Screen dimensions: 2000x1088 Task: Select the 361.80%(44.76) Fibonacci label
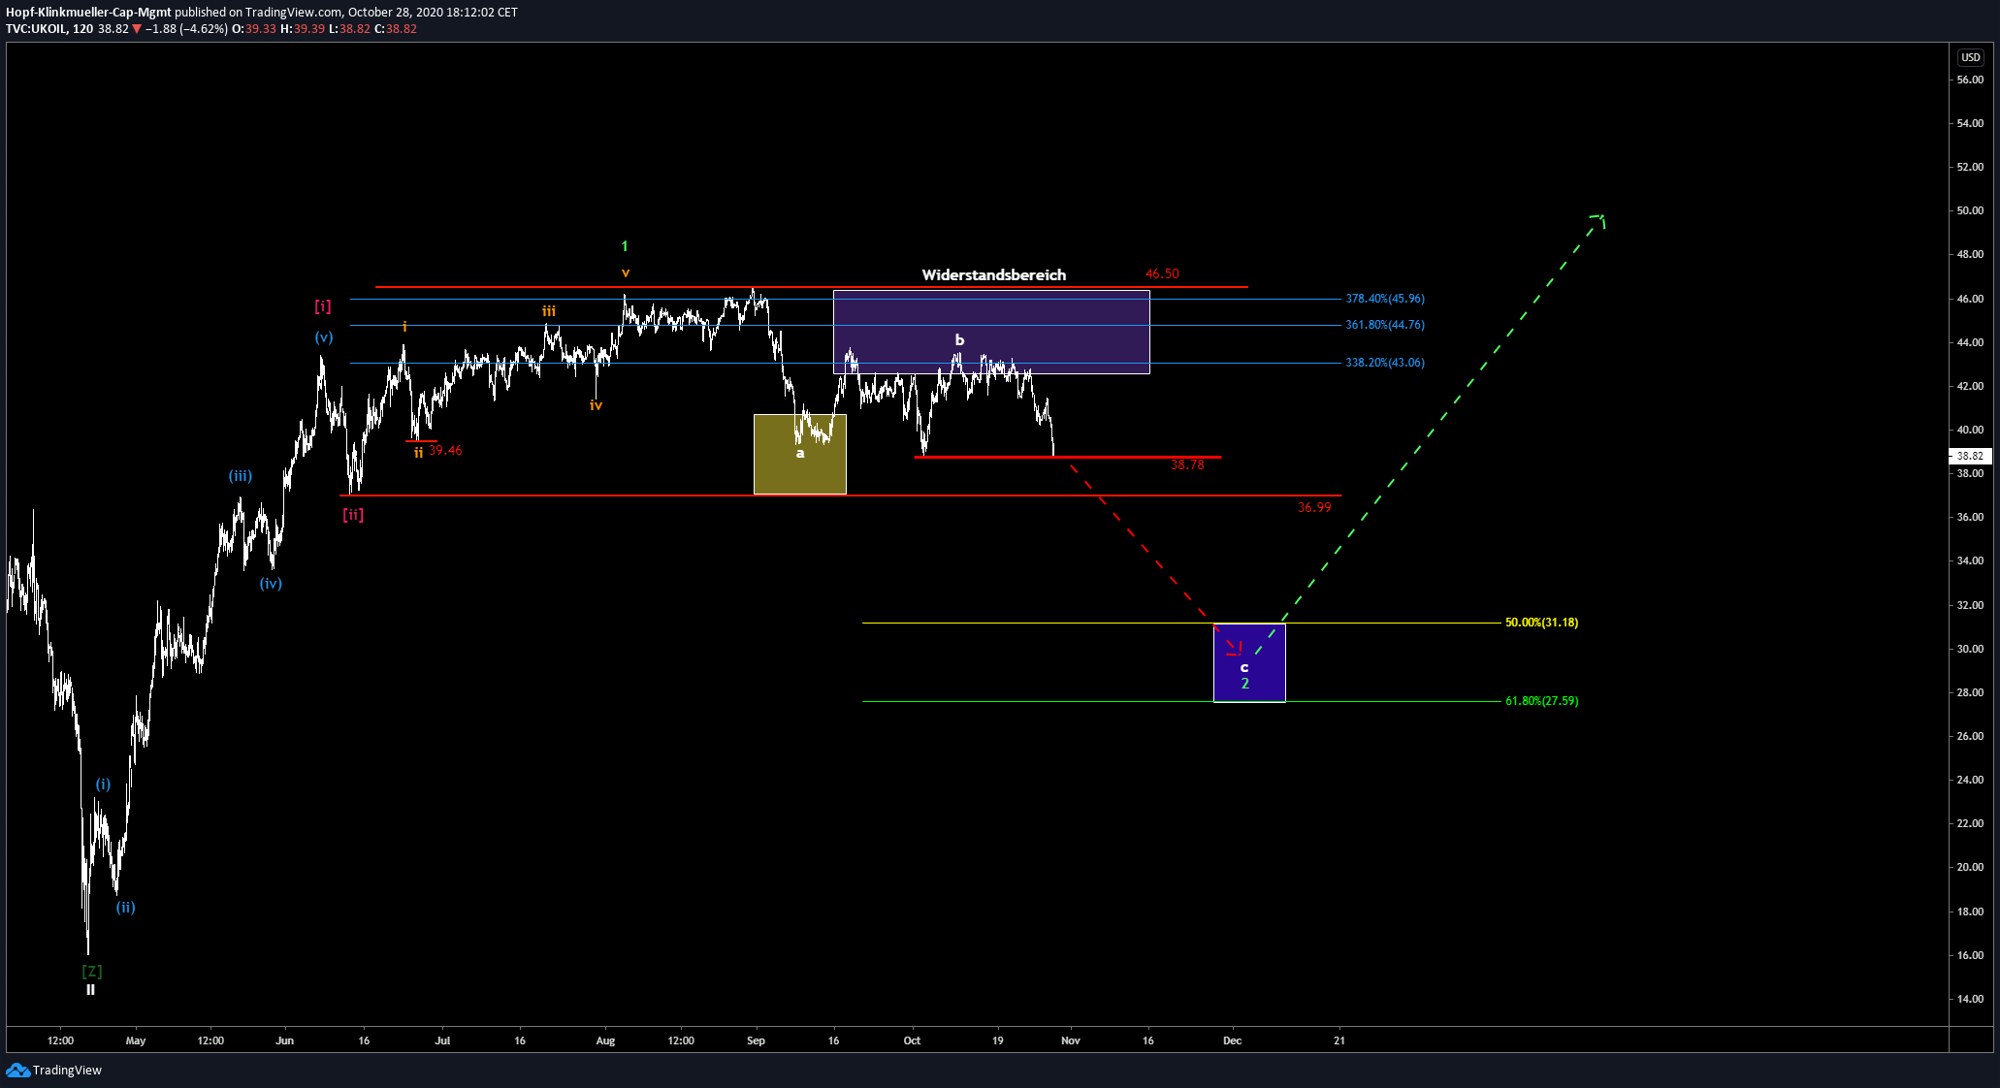[x=1385, y=325]
